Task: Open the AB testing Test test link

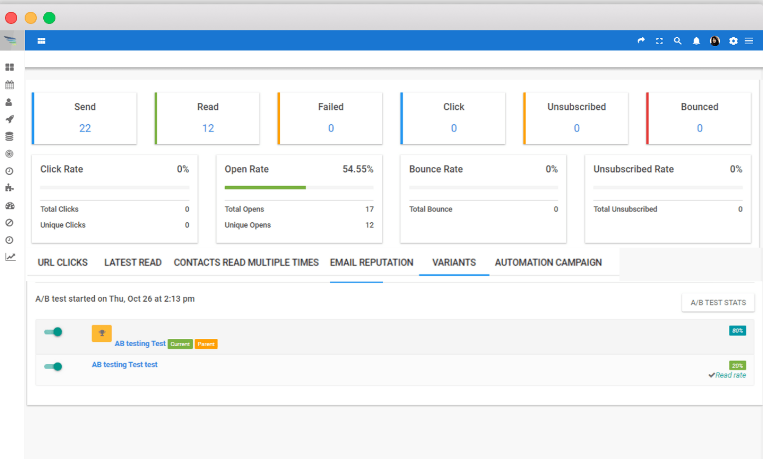Action: (124, 365)
